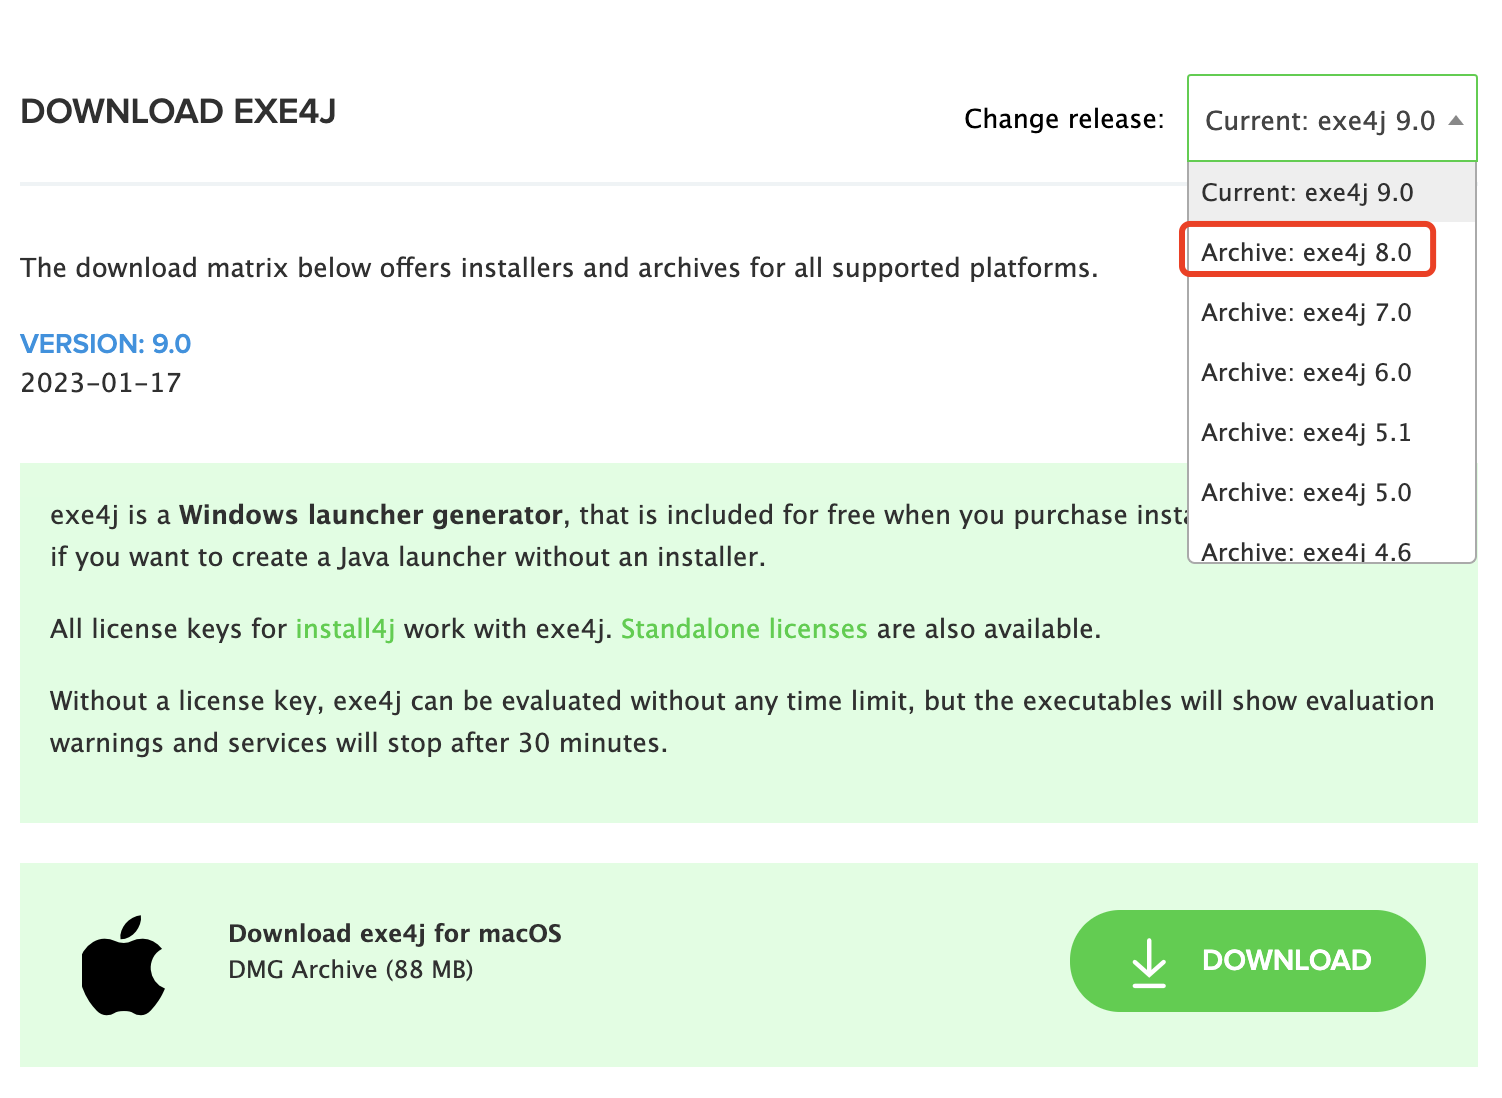Select Archive: exe4j 6.0 option
The height and width of the screenshot is (1098, 1502).
1331,372
